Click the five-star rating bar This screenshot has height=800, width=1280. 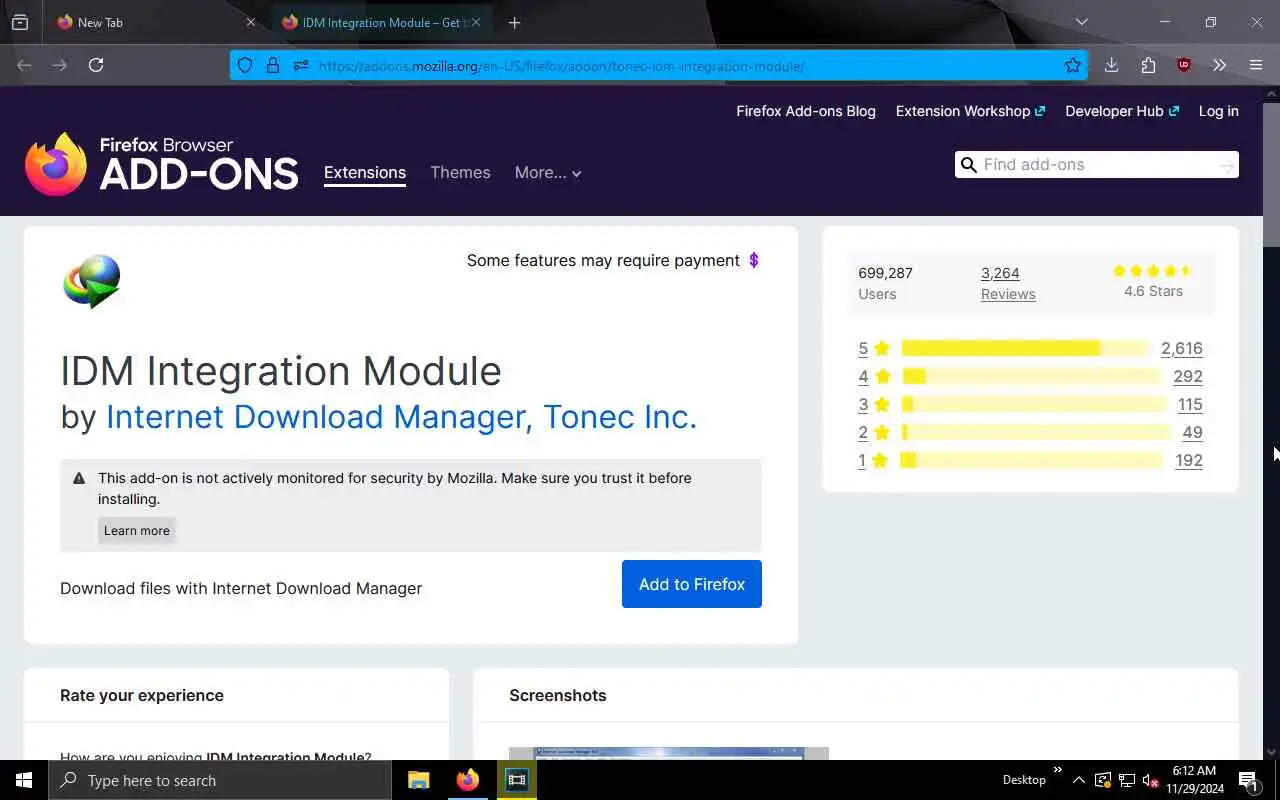point(1025,348)
